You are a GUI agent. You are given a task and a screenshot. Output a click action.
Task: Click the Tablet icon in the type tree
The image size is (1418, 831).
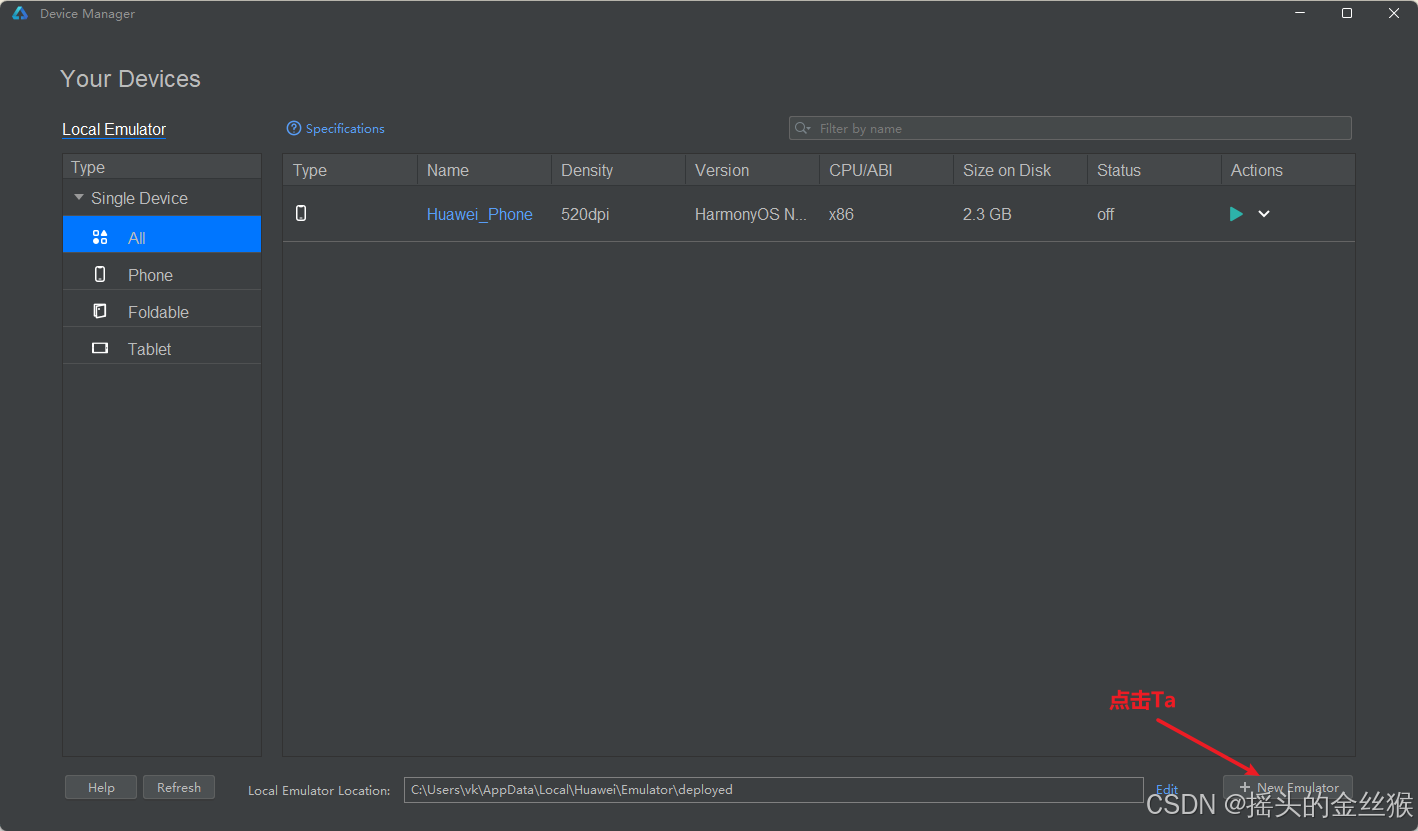(x=100, y=348)
